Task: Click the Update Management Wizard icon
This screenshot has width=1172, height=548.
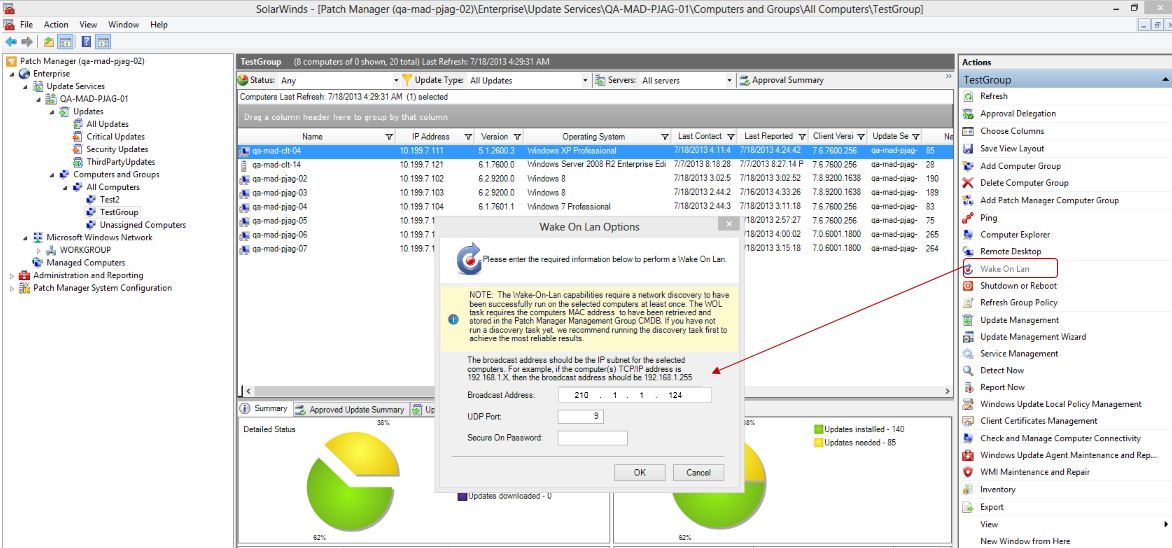Action: [x=968, y=337]
